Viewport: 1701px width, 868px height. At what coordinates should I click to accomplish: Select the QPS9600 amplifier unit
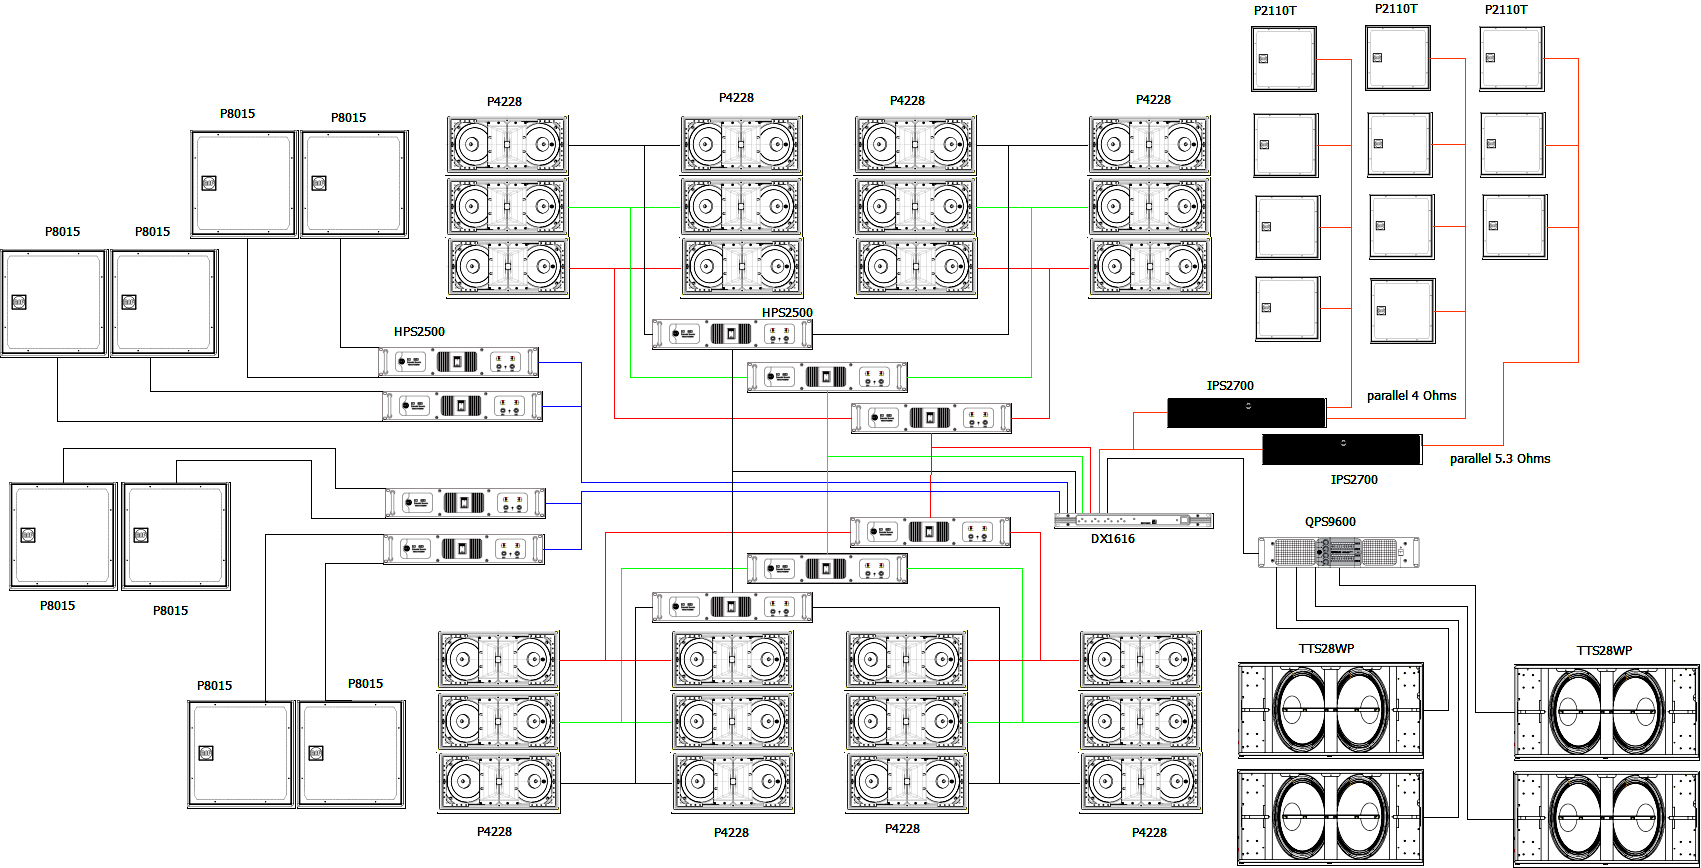(1338, 552)
